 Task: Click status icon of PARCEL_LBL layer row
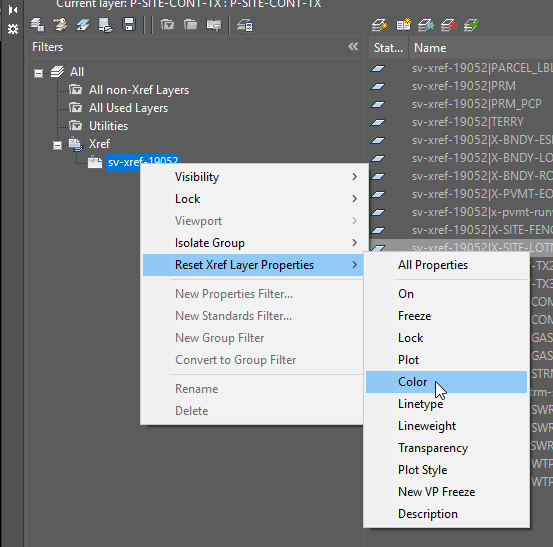tap(378, 68)
